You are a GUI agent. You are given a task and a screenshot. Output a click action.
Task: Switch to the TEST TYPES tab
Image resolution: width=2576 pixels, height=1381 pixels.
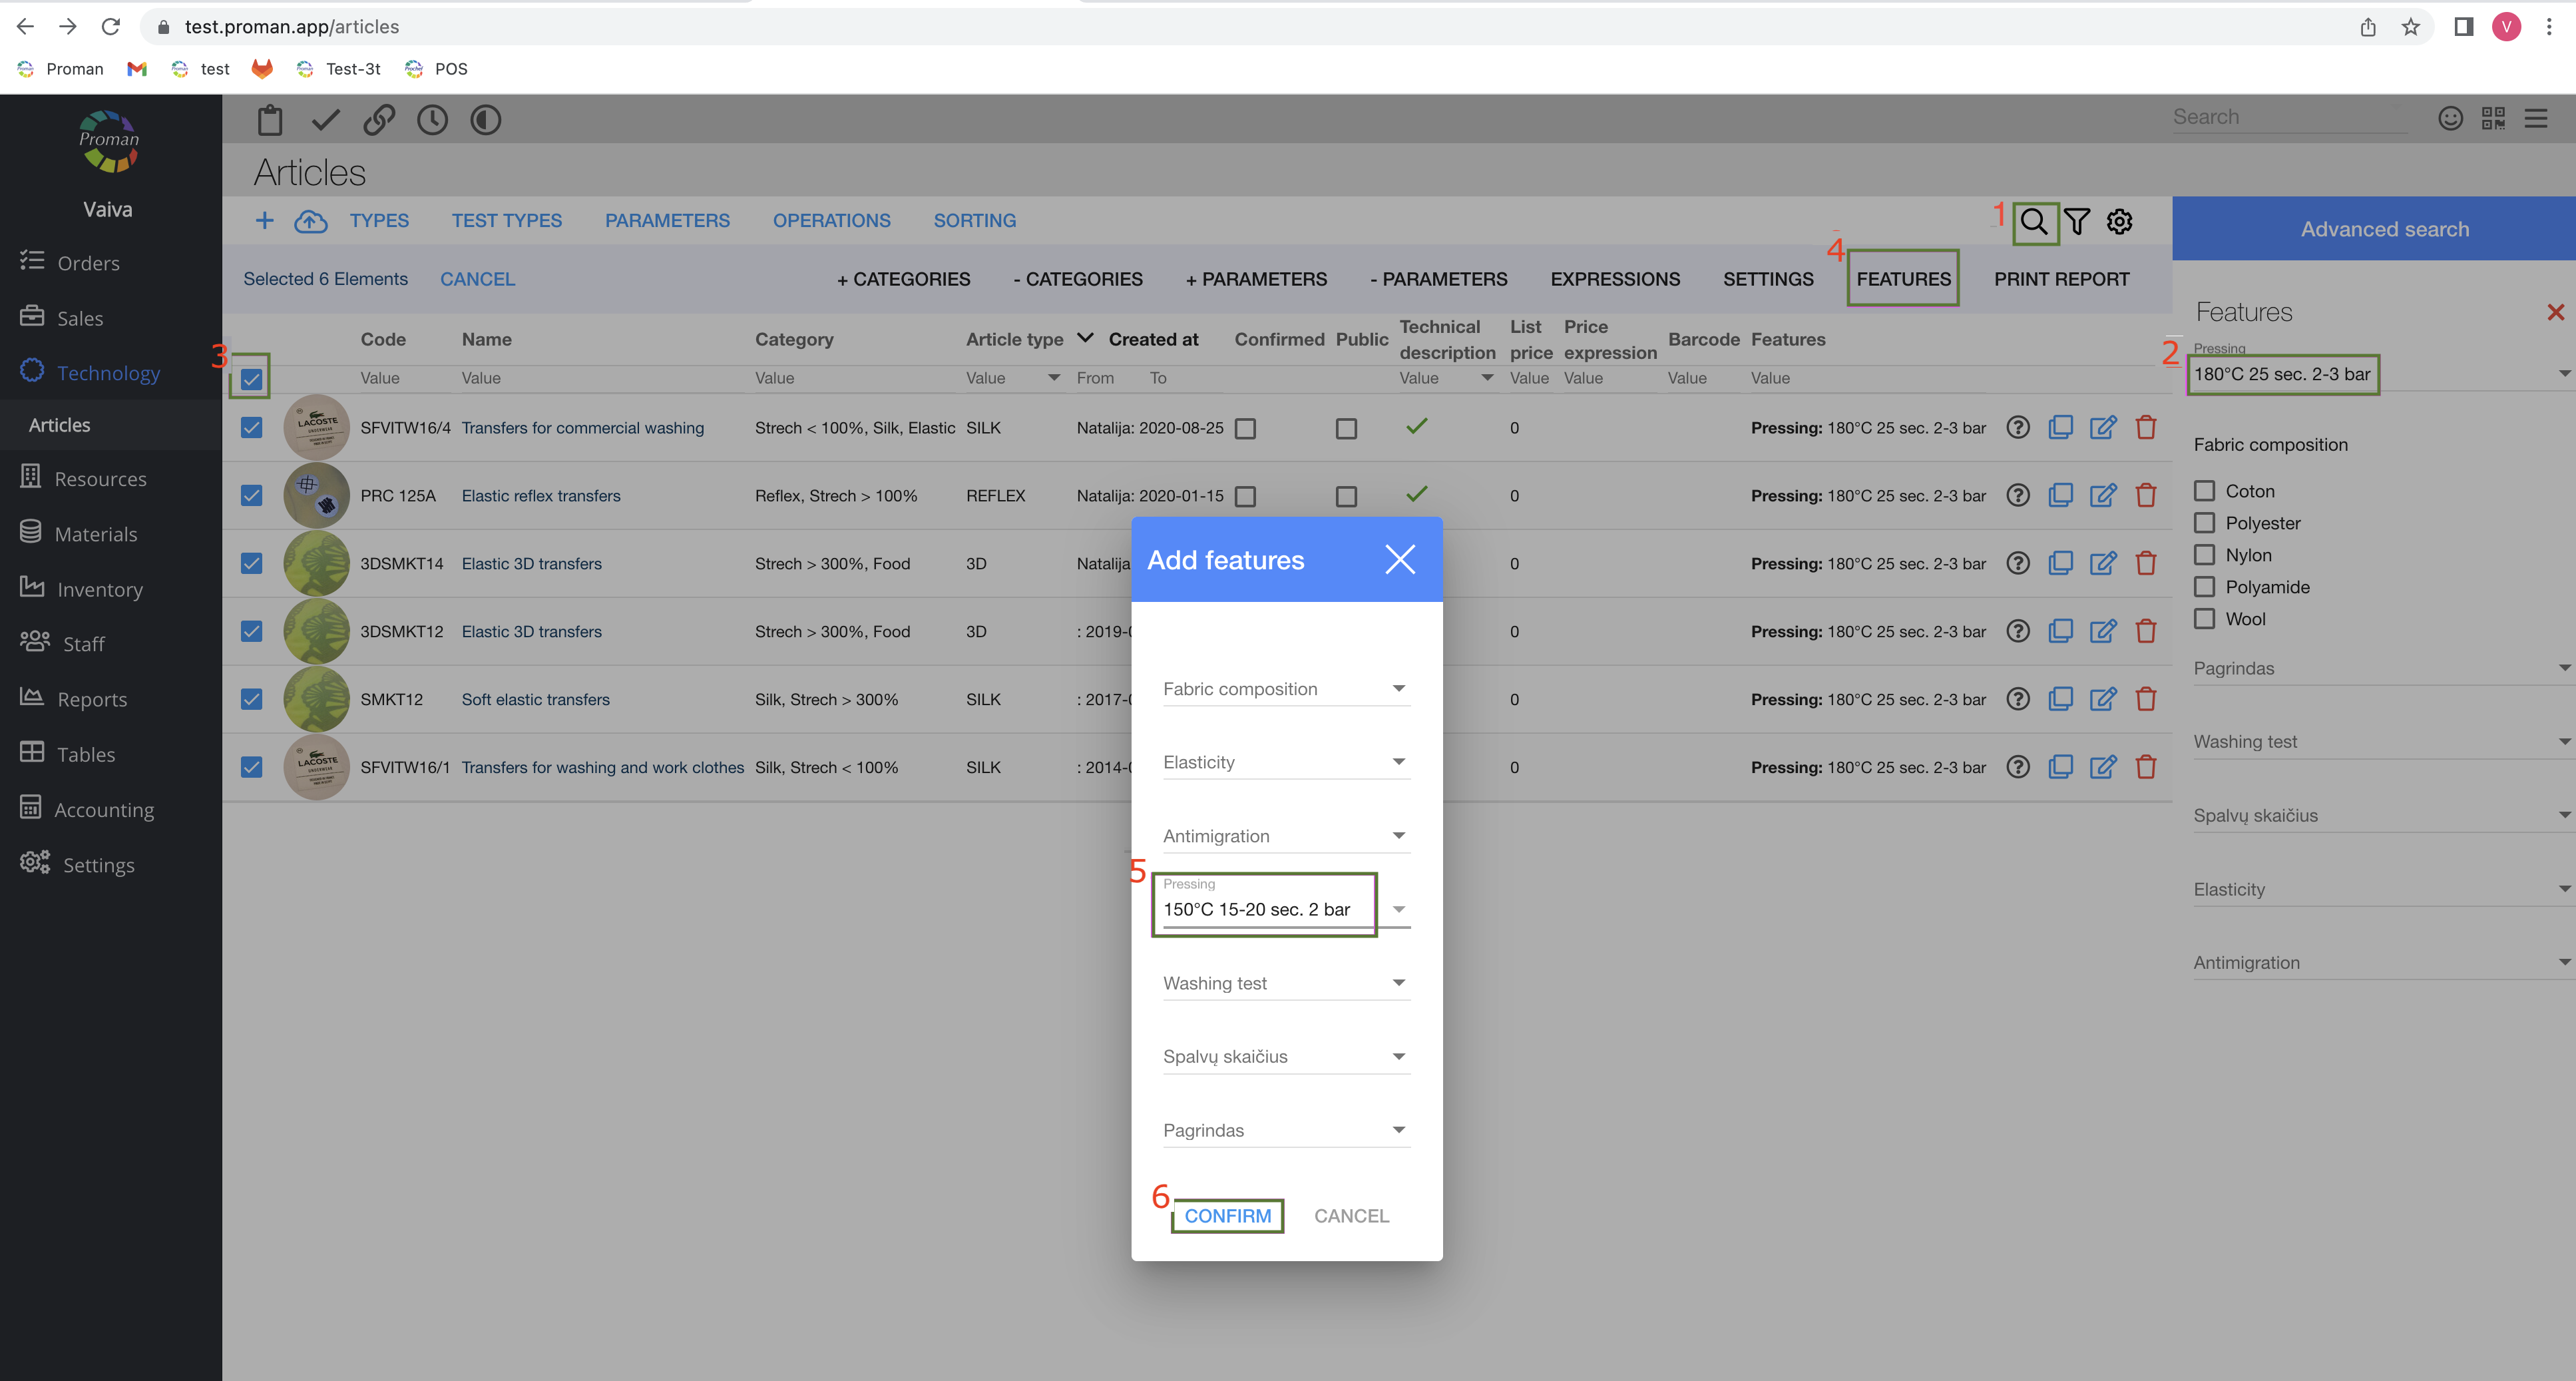pos(506,221)
